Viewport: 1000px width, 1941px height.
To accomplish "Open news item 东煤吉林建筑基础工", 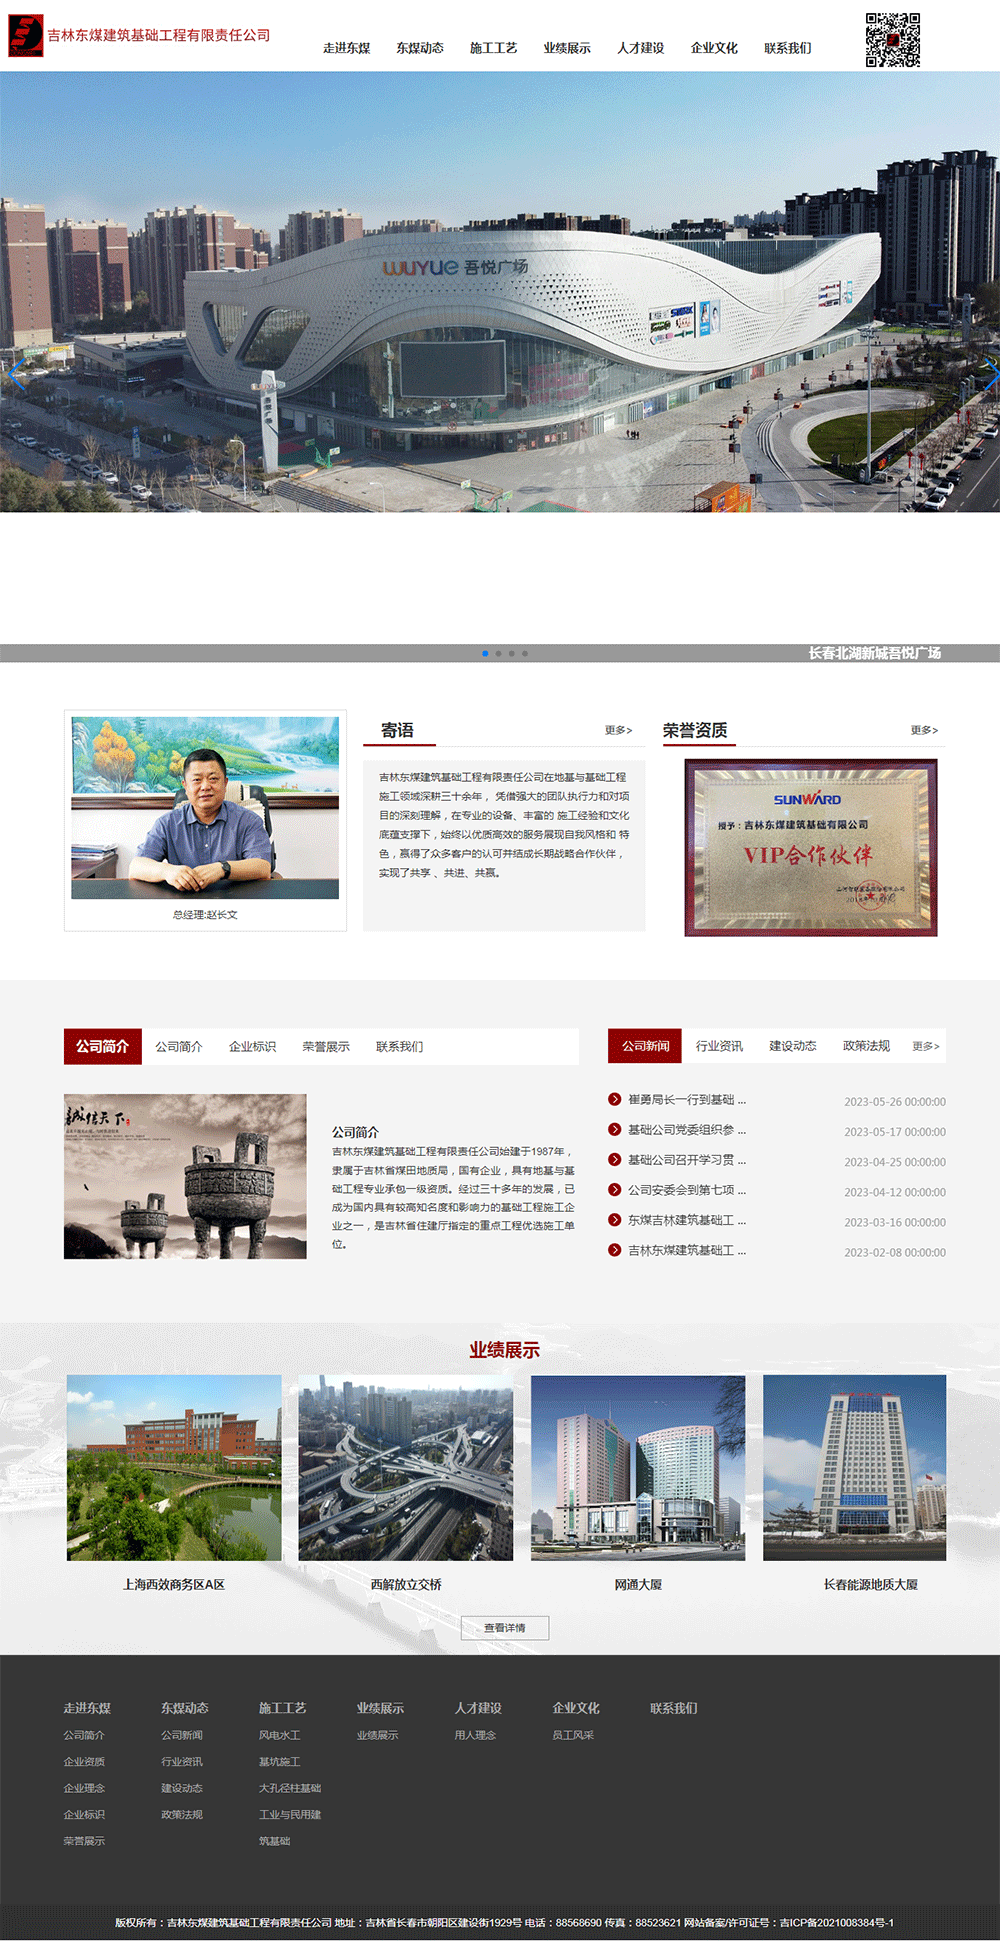I will pos(687,1221).
